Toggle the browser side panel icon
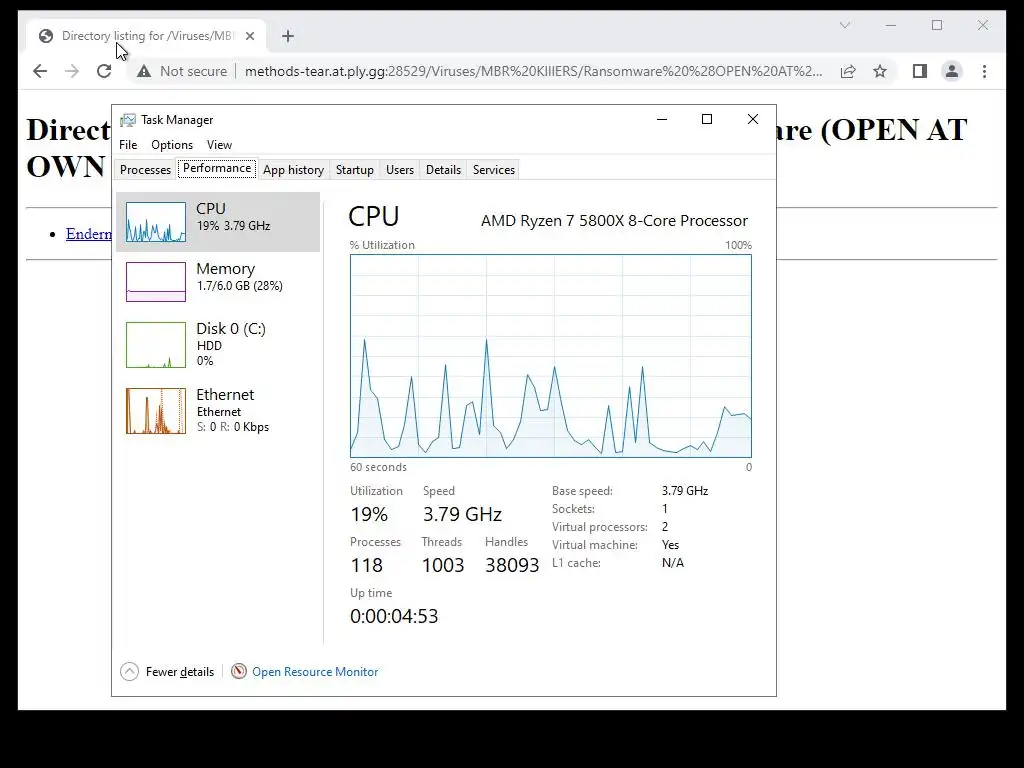 pos(920,71)
